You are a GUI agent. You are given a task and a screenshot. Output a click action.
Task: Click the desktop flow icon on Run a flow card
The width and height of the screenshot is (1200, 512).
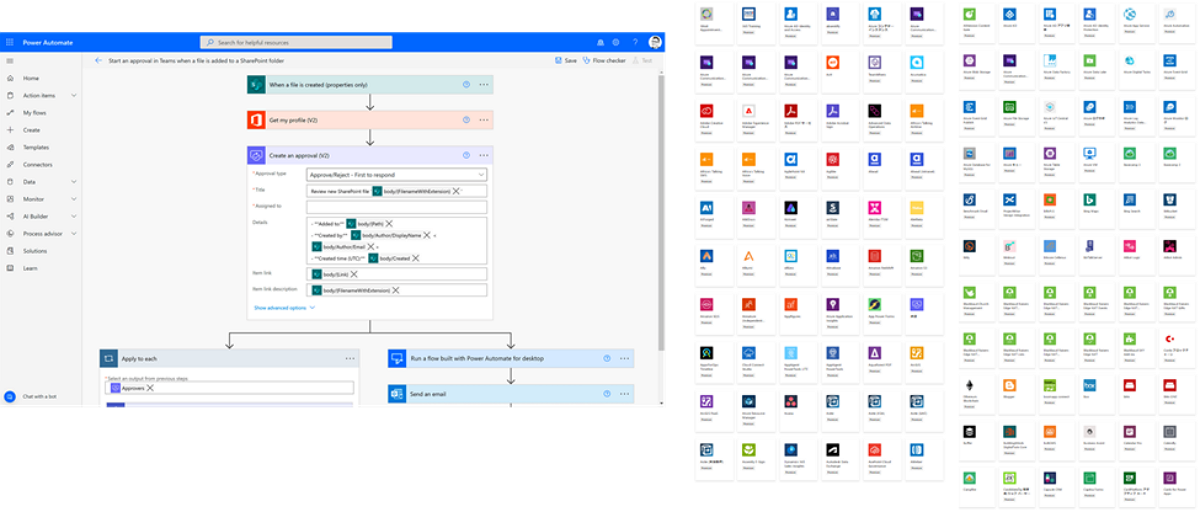pyautogui.click(x=397, y=358)
